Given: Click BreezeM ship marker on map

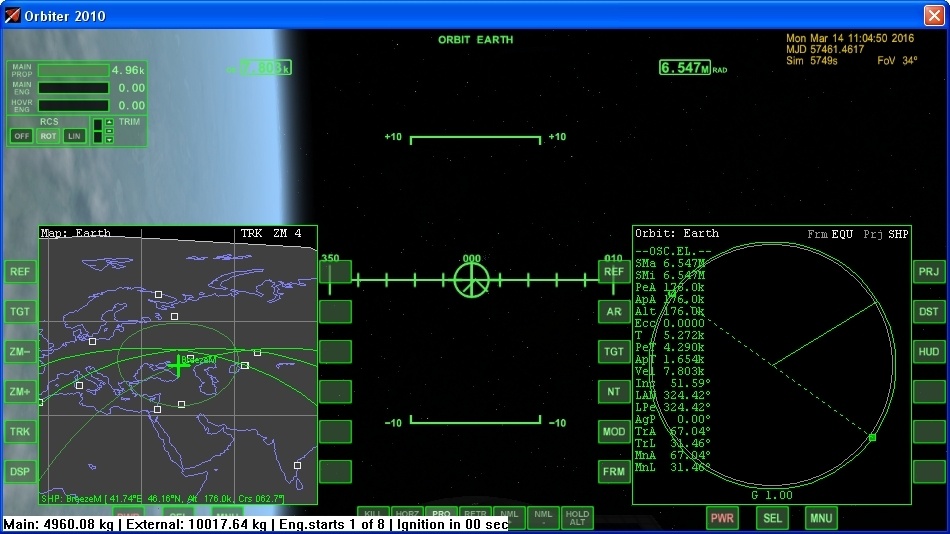Looking at the screenshot, I should click(x=179, y=365).
